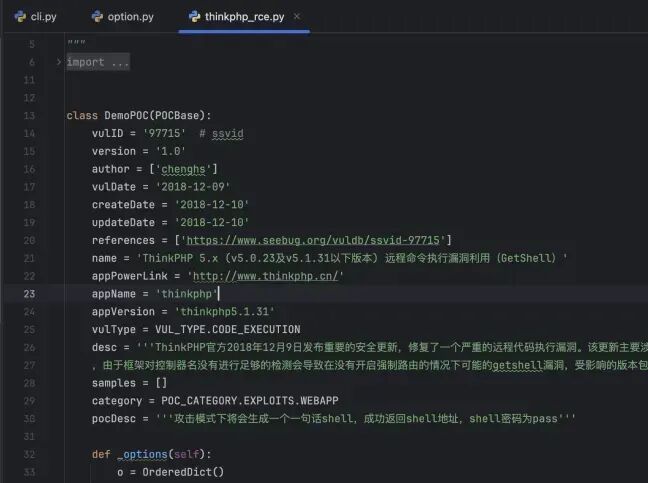Click the vulID value '97715'
The image size is (648, 483).
(164, 133)
